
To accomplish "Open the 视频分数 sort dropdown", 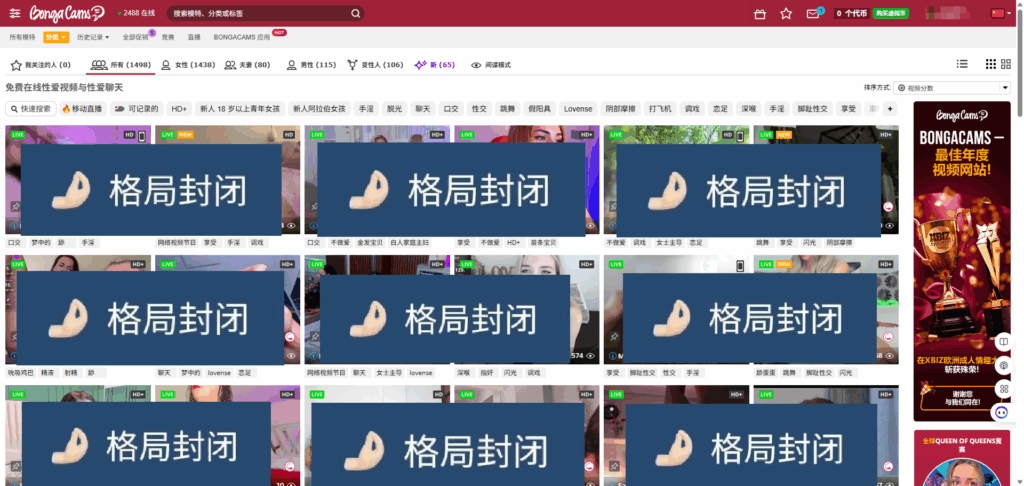I will tap(952, 88).
